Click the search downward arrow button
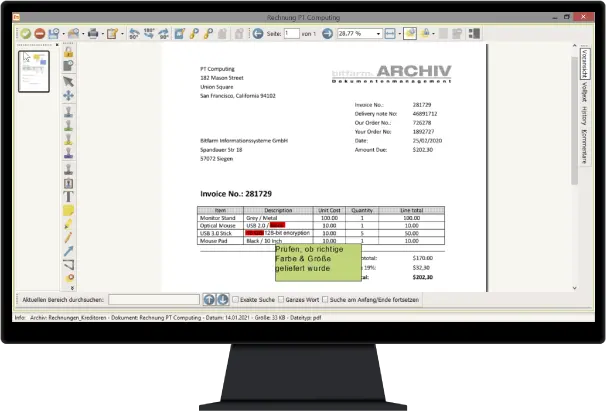The image size is (606, 411). click(223, 300)
